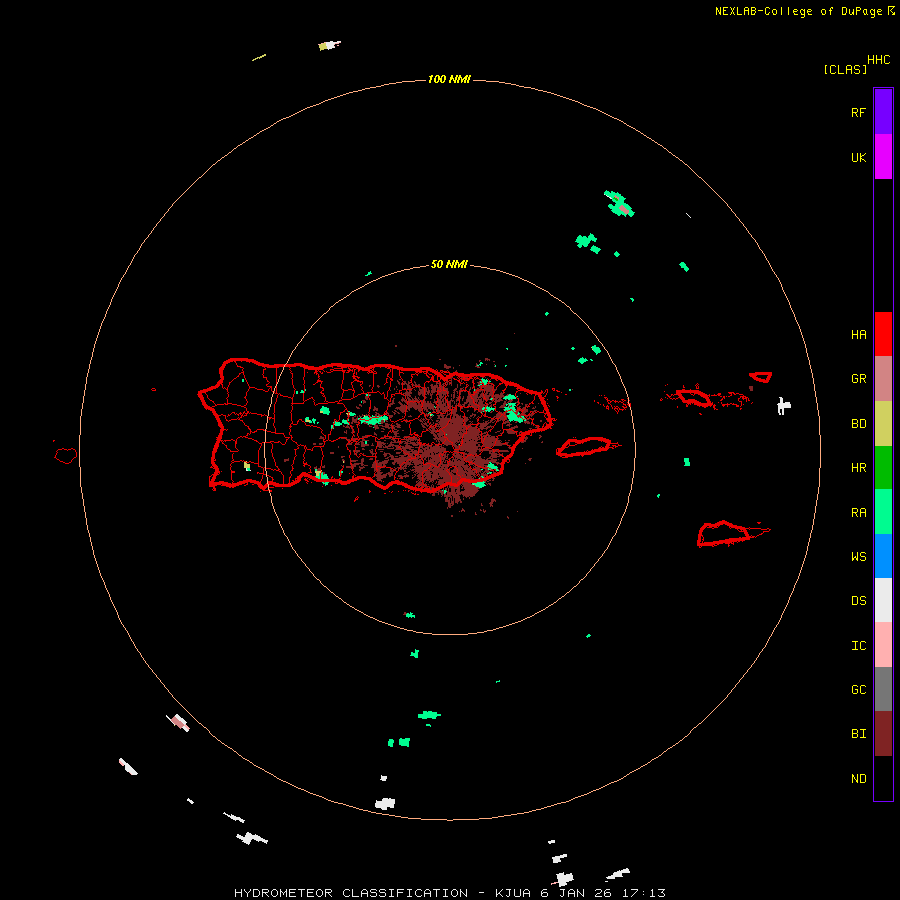Click the HR legend label
This screenshot has height=900, width=900.
click(858, 468)
